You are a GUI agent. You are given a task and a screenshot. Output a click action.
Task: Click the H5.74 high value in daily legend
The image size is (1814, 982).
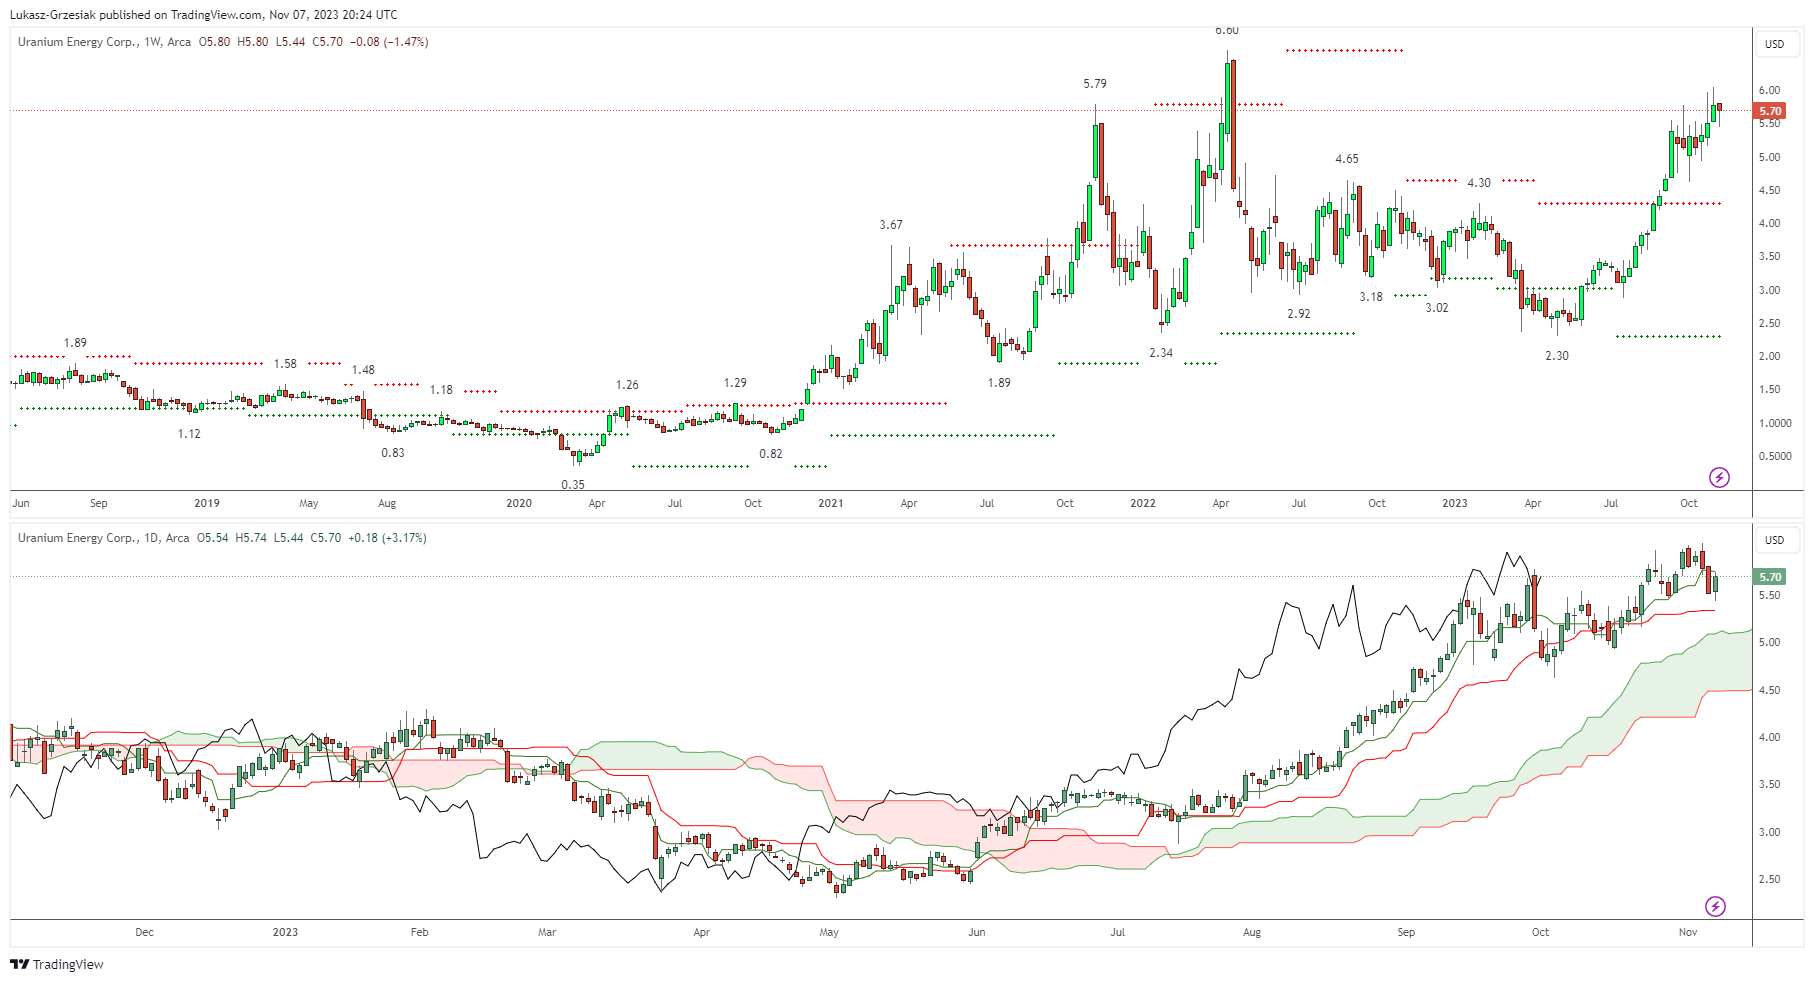click(x=251, y=538)
